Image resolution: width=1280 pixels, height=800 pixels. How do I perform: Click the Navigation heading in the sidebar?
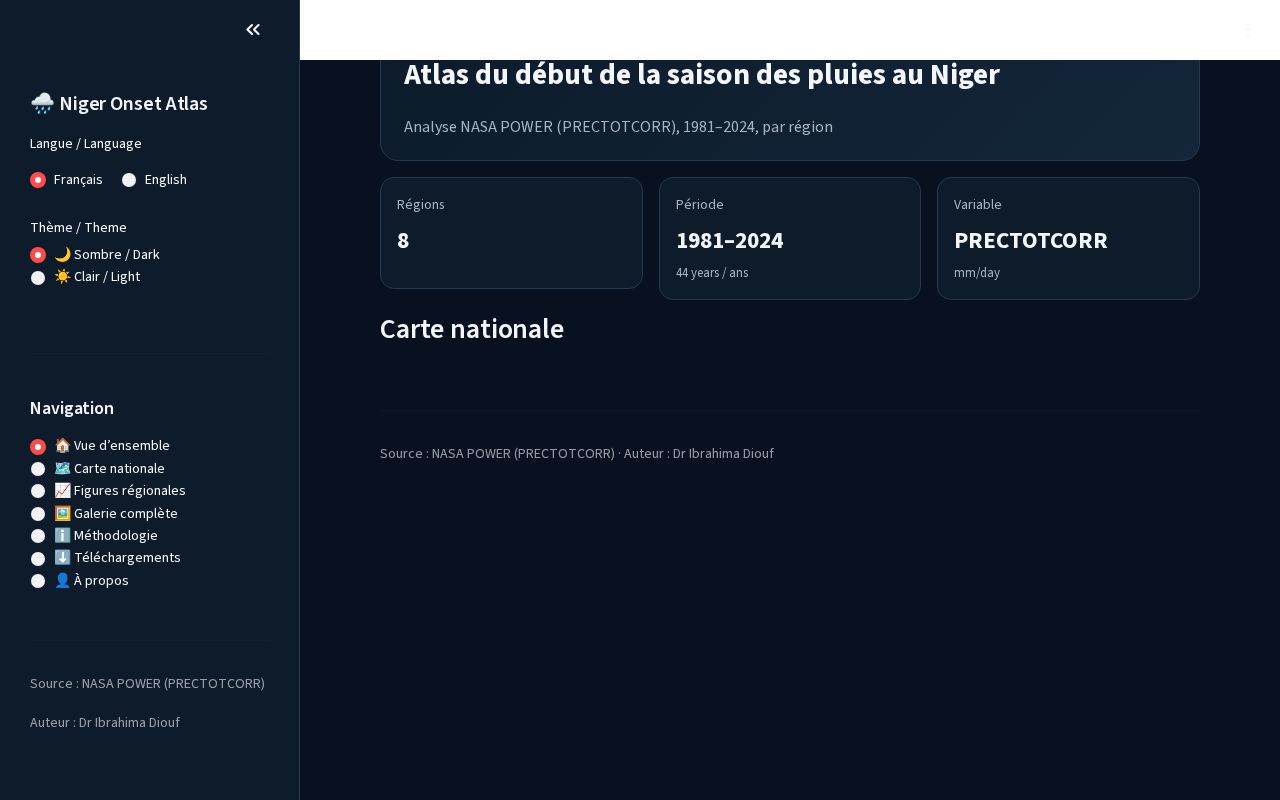point(72,408)
